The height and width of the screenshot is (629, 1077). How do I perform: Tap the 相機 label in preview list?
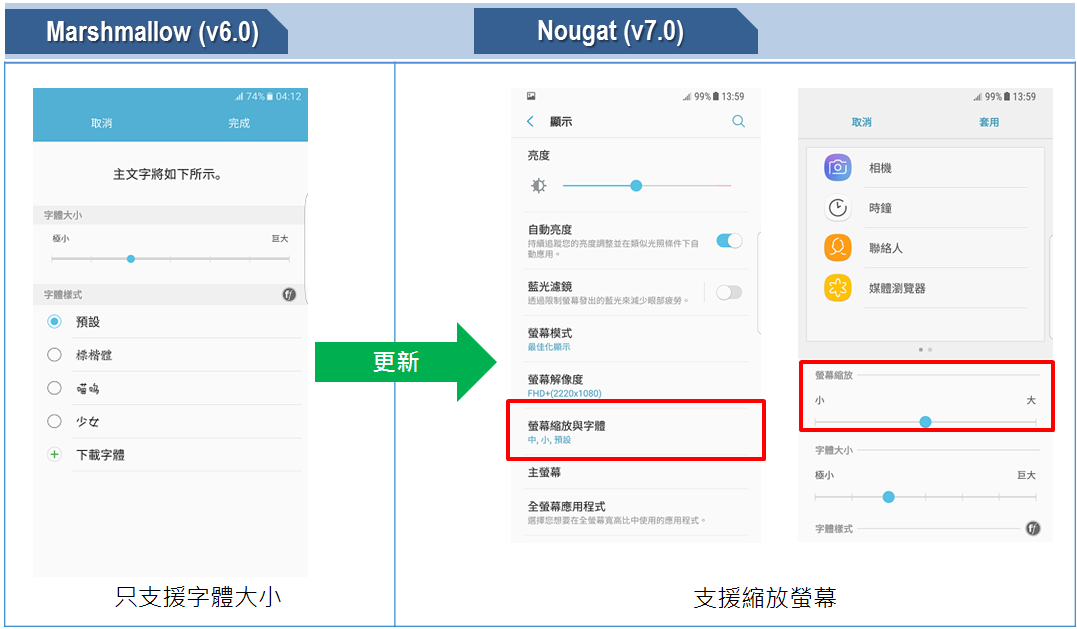880,168
